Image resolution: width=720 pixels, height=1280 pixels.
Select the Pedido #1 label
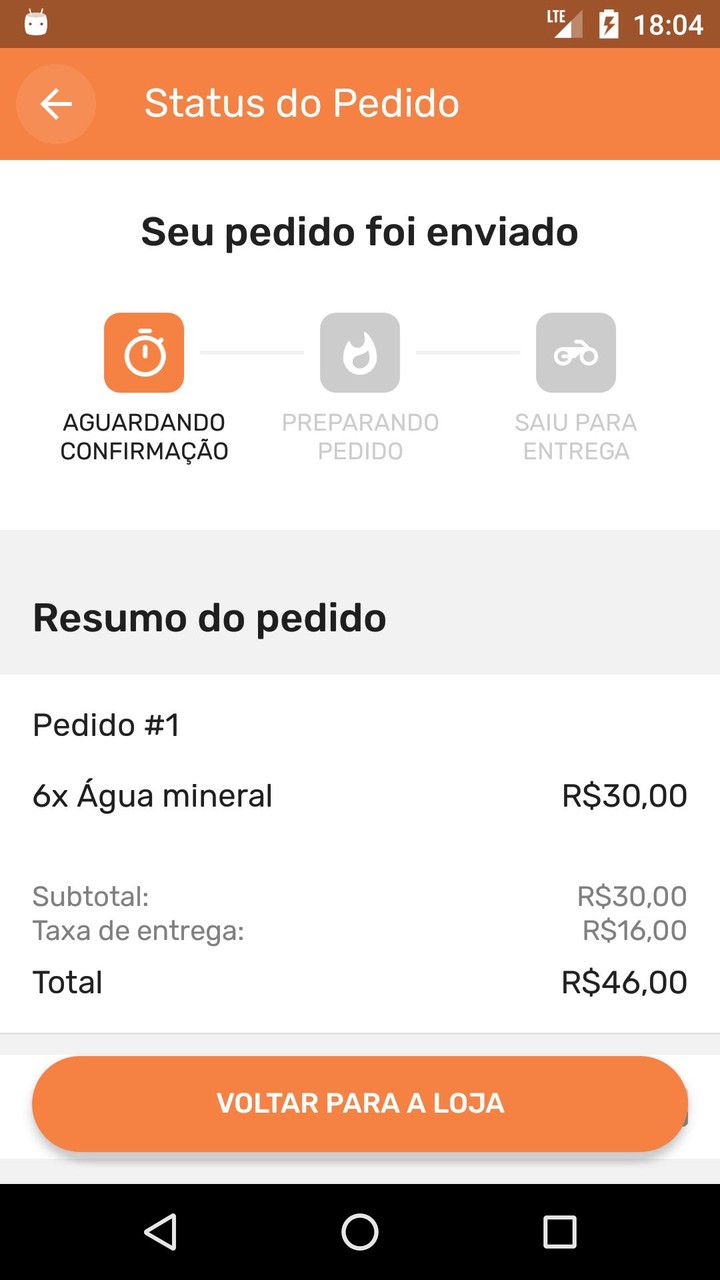point(106,725)
